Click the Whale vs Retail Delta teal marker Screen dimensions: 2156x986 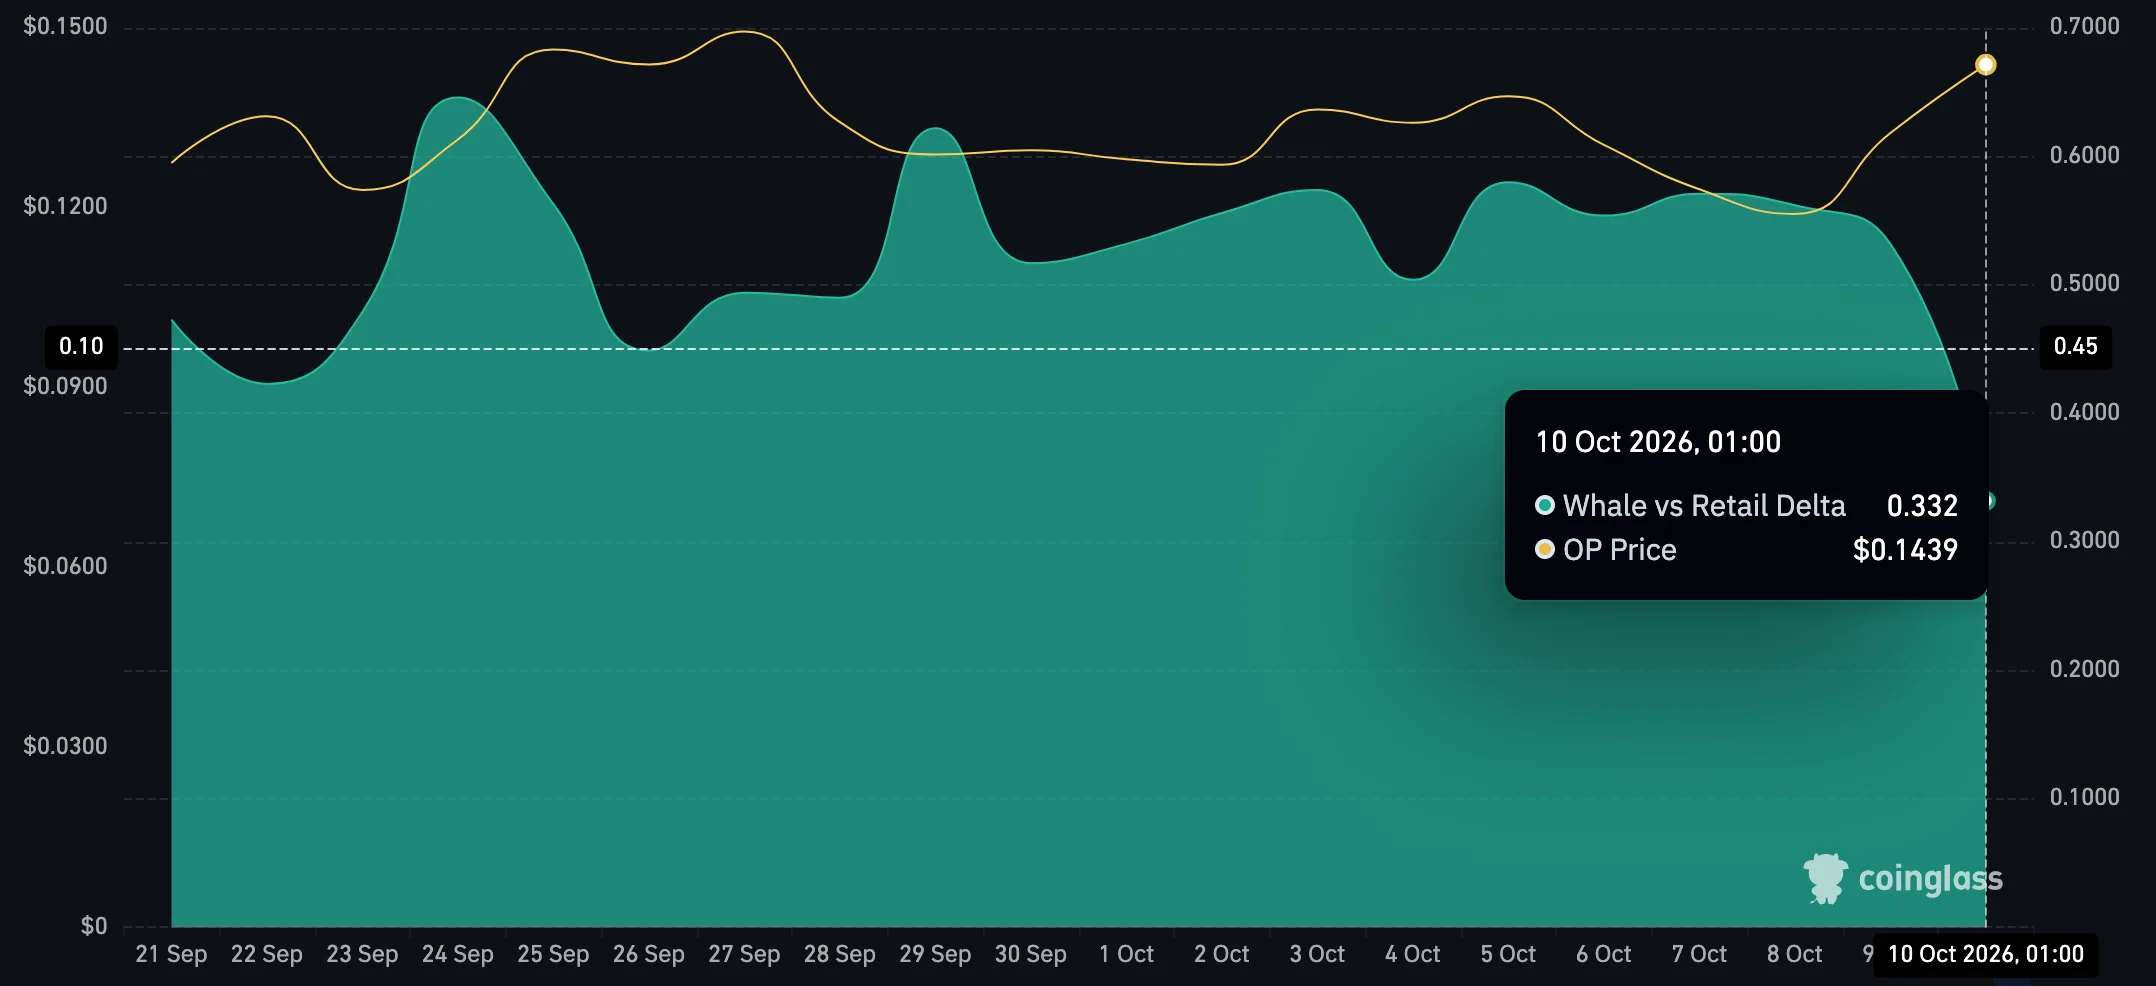pos(1990,501)
